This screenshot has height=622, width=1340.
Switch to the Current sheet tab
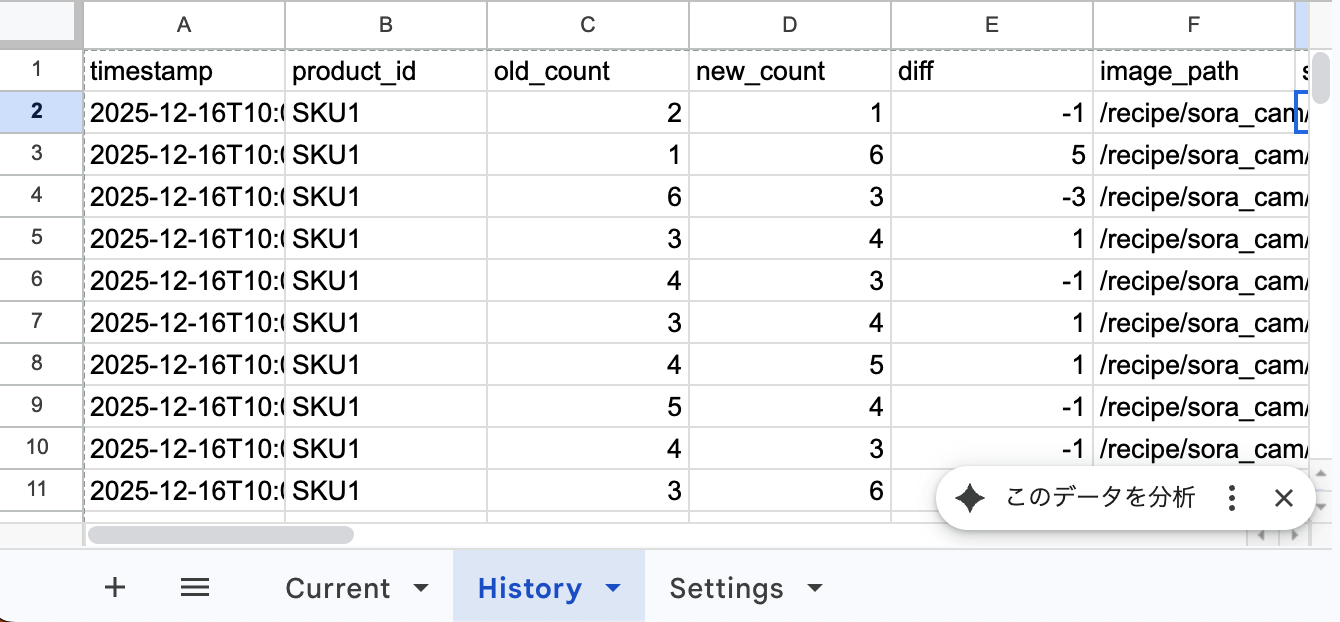(338, 588)
